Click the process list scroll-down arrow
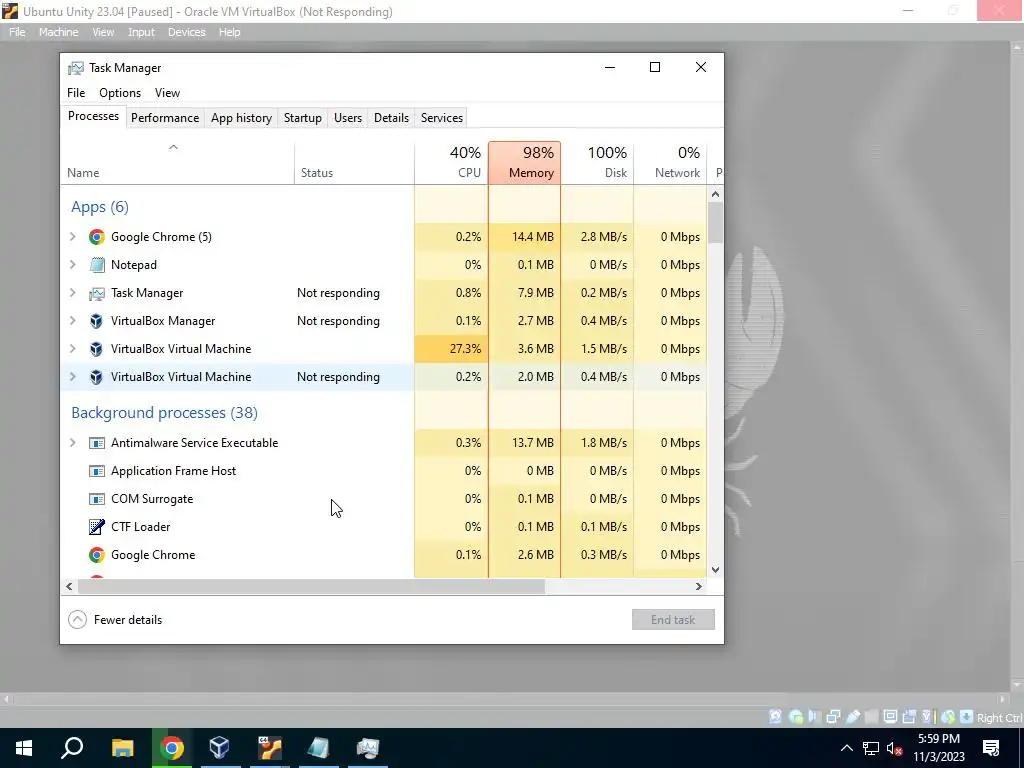Screen dimensions: 1024x768 (715, 569)
